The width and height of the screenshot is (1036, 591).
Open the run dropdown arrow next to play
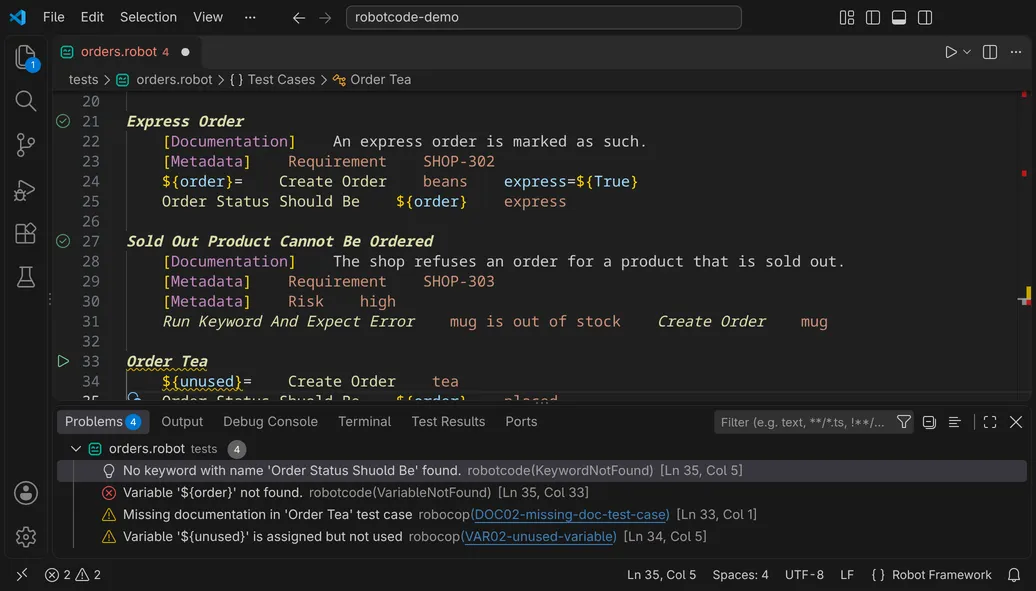coord(967,52)
